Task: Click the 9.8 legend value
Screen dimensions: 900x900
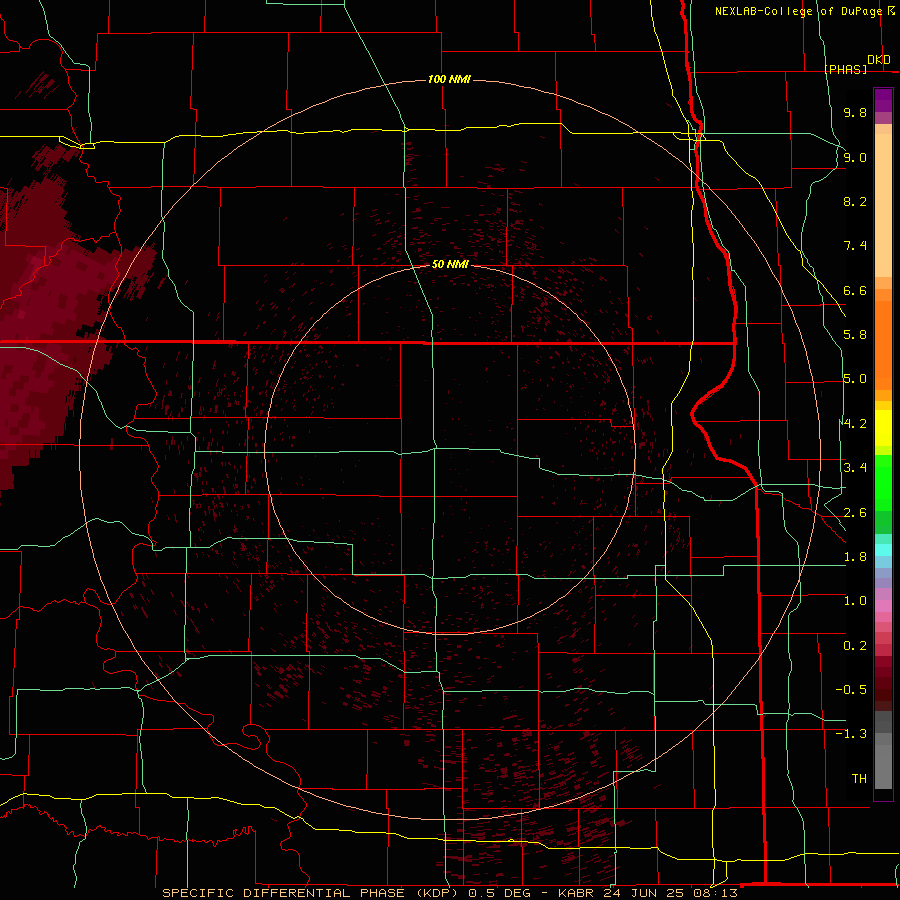Action: click(855, 112)
